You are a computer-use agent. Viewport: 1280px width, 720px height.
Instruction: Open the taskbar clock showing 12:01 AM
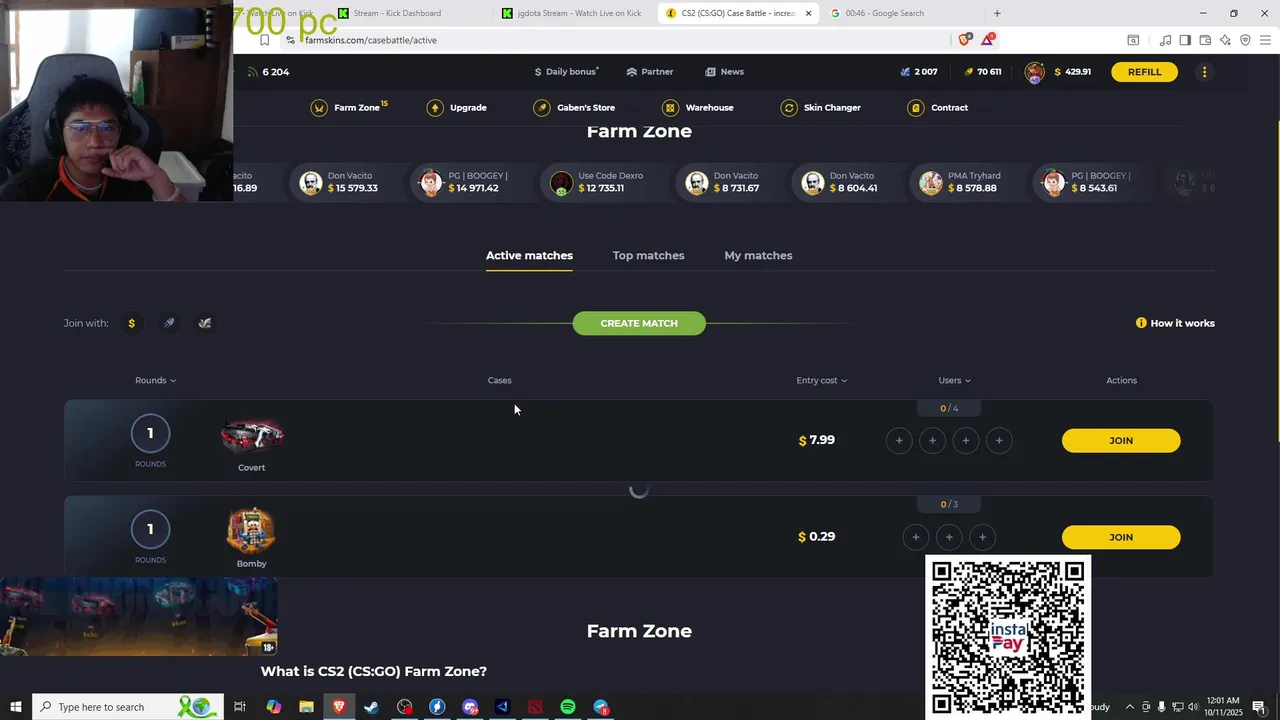[1223, 707]
